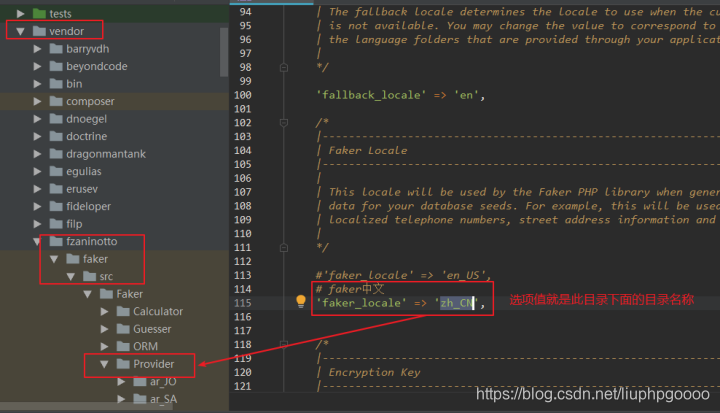Screen dimensions: 720x413
Task: Expand the bin folder arrow
Action: [x=37, y=84]
